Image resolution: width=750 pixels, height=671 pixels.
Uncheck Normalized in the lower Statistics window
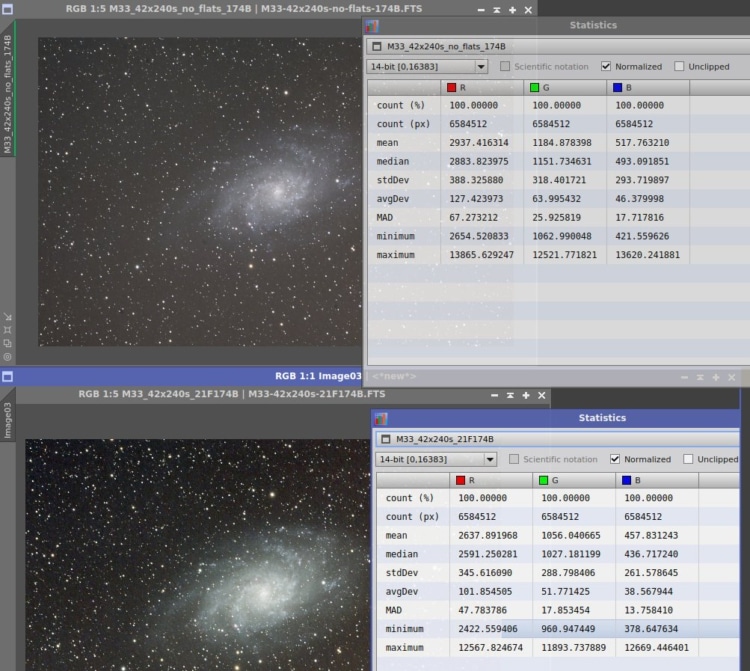615,459
